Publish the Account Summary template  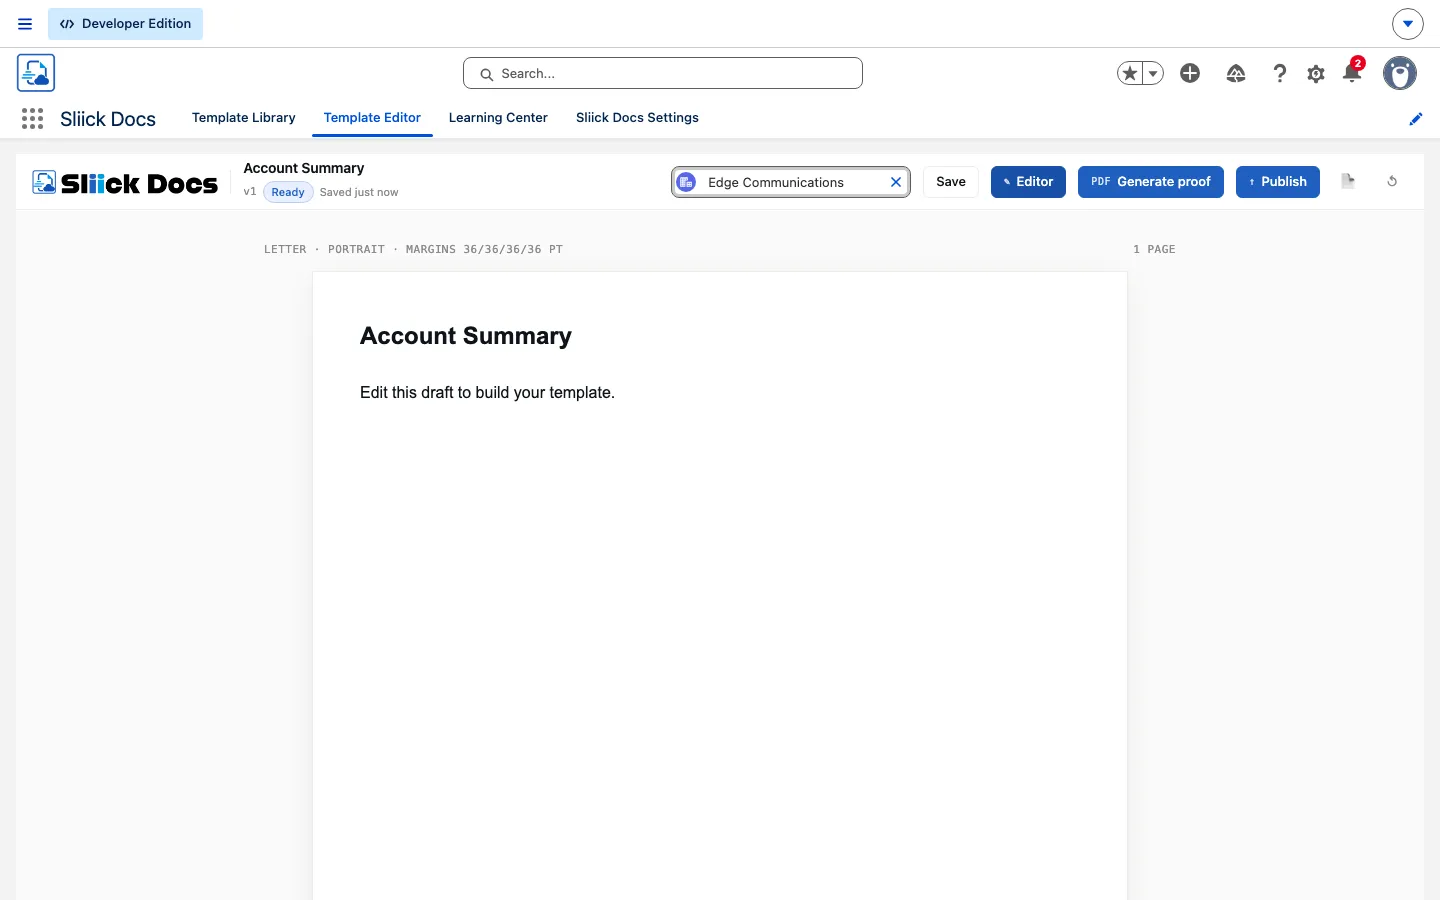coord(1278,182)
